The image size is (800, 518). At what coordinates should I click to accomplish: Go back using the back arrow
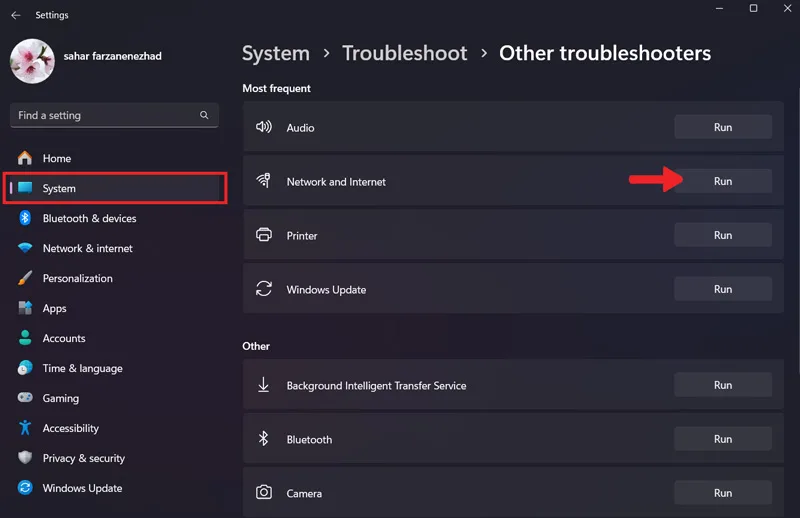pos(16,15)
